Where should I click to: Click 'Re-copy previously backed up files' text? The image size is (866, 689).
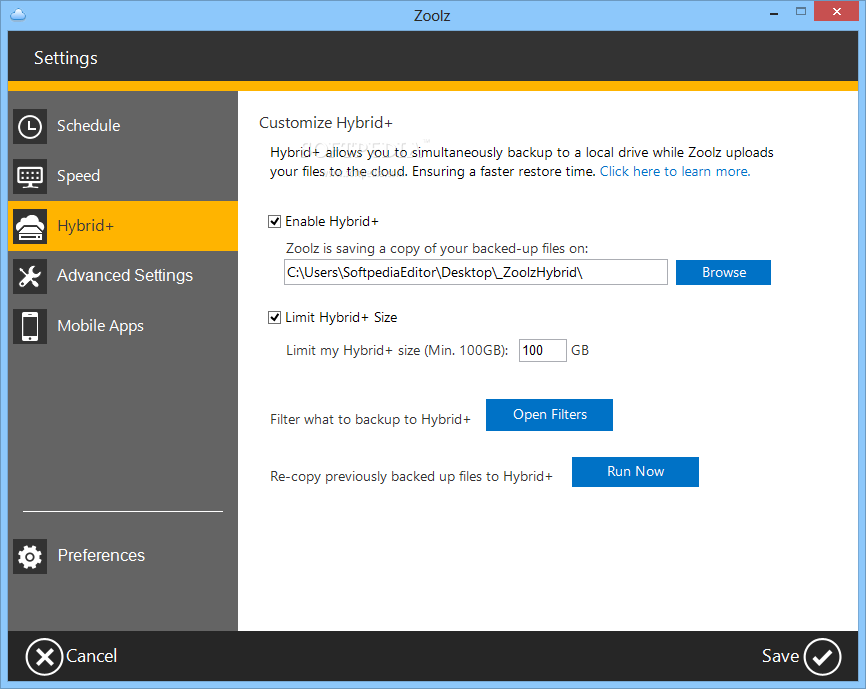pyautogui.click(x=411, y=477)
